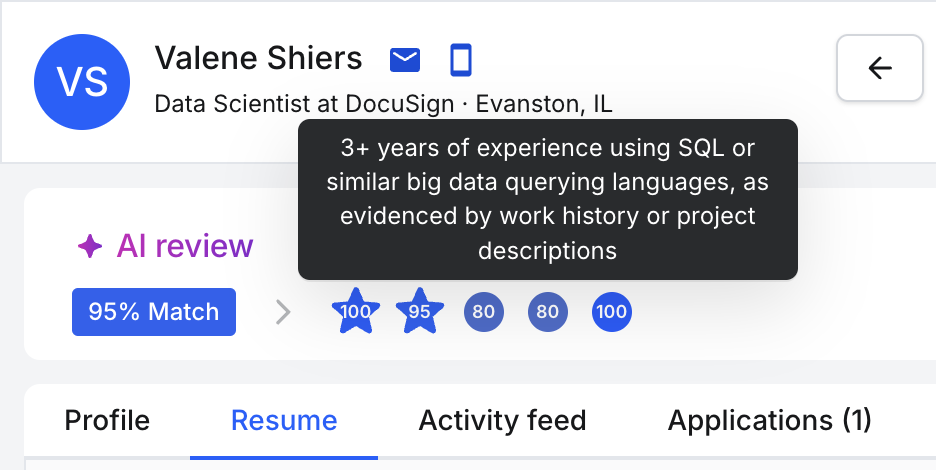Click the email envelope icon beside Valene Shiers
936x470 pixels.
coord(405,60)
